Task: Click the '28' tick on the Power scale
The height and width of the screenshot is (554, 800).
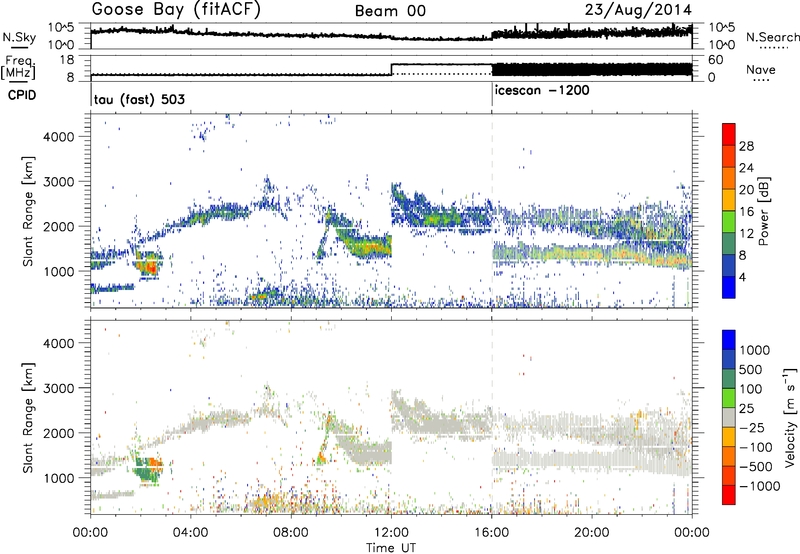Action: pyautogui.click(x=746, y=146)
